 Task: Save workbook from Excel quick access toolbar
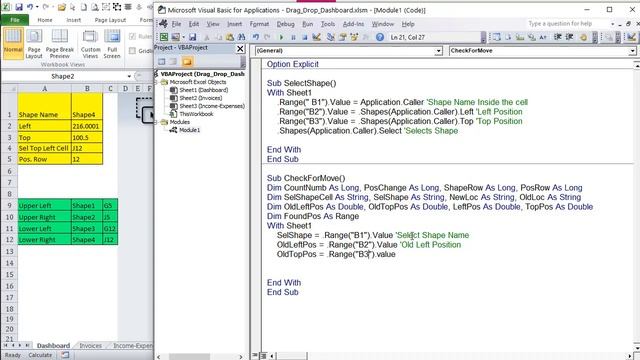click(19, 7)
